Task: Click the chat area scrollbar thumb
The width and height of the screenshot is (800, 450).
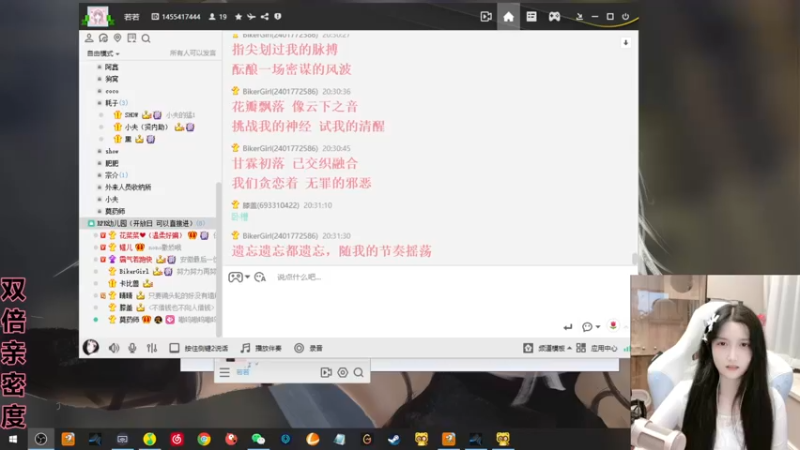Action: coord(635,259)
